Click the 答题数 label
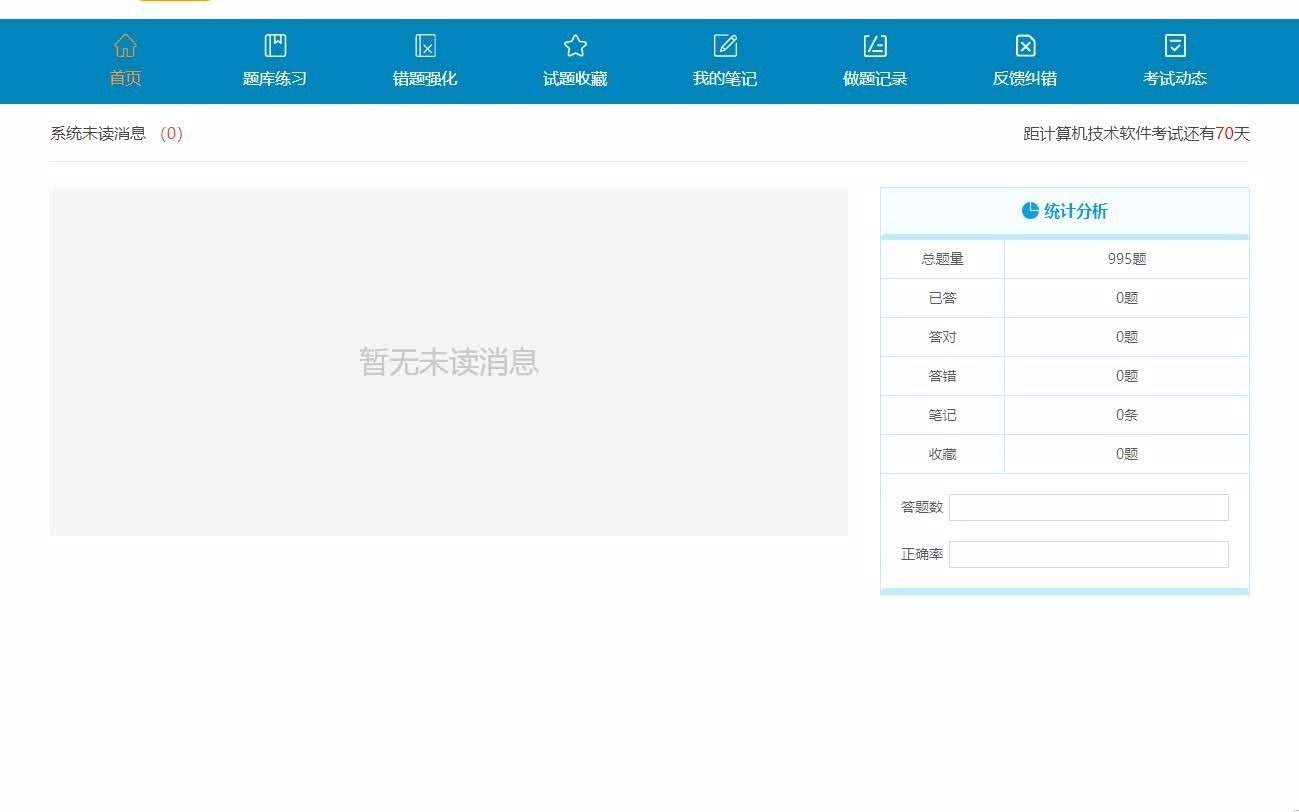Viewport: 1299px width, 812px height. coord(922,507)
